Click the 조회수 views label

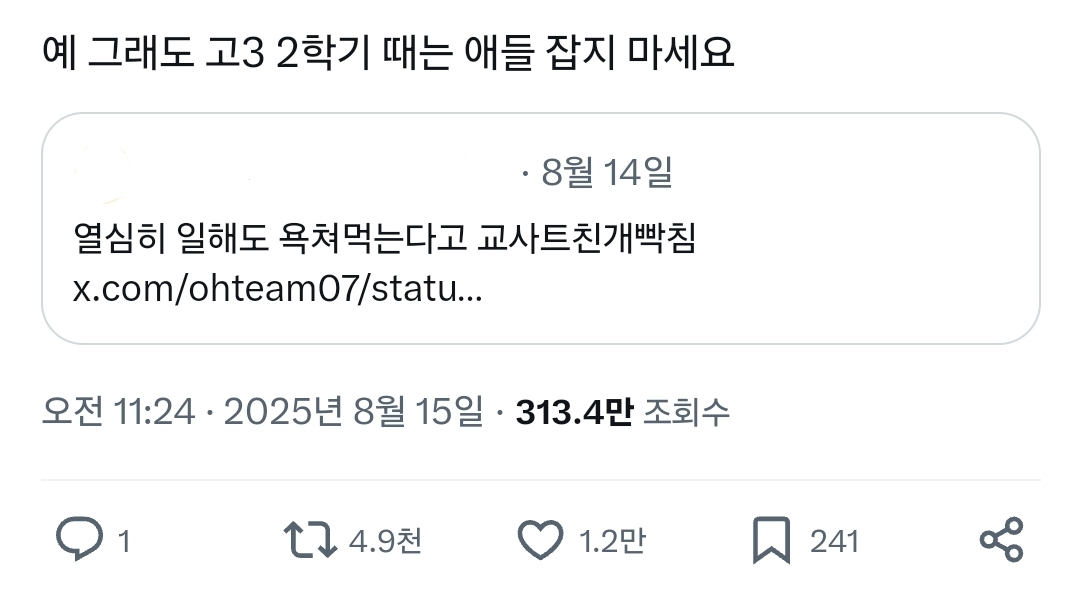686,412
